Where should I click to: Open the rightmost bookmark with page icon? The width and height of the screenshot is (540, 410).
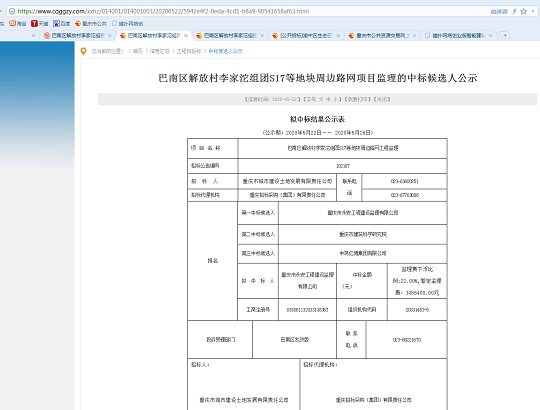click(127, 23)
